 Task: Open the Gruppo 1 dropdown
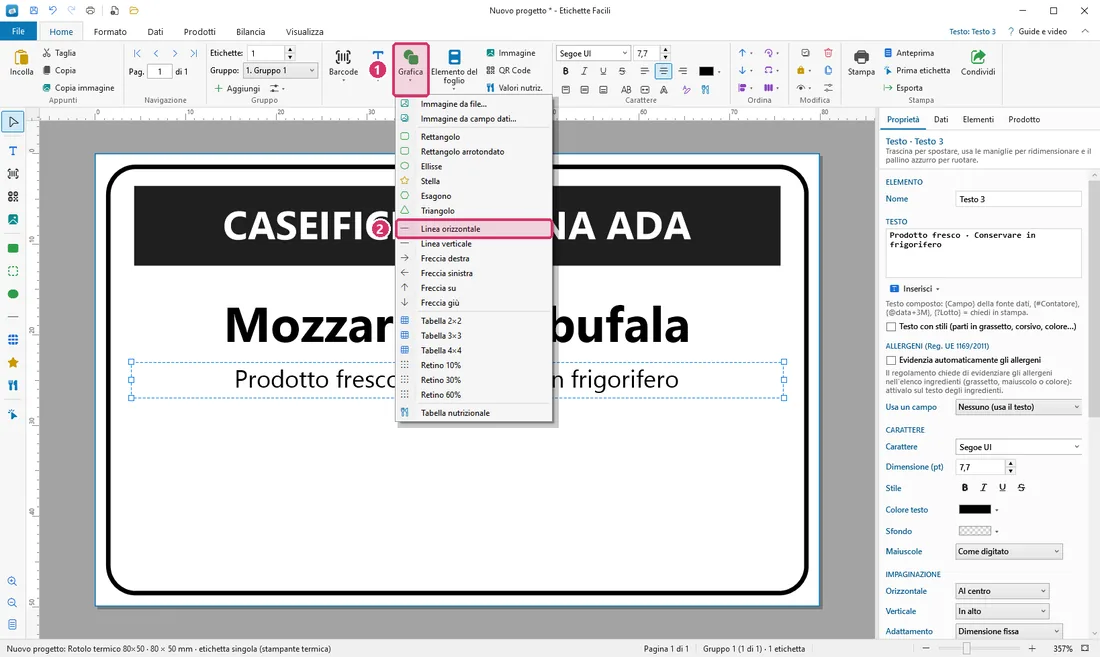point(280,70)
